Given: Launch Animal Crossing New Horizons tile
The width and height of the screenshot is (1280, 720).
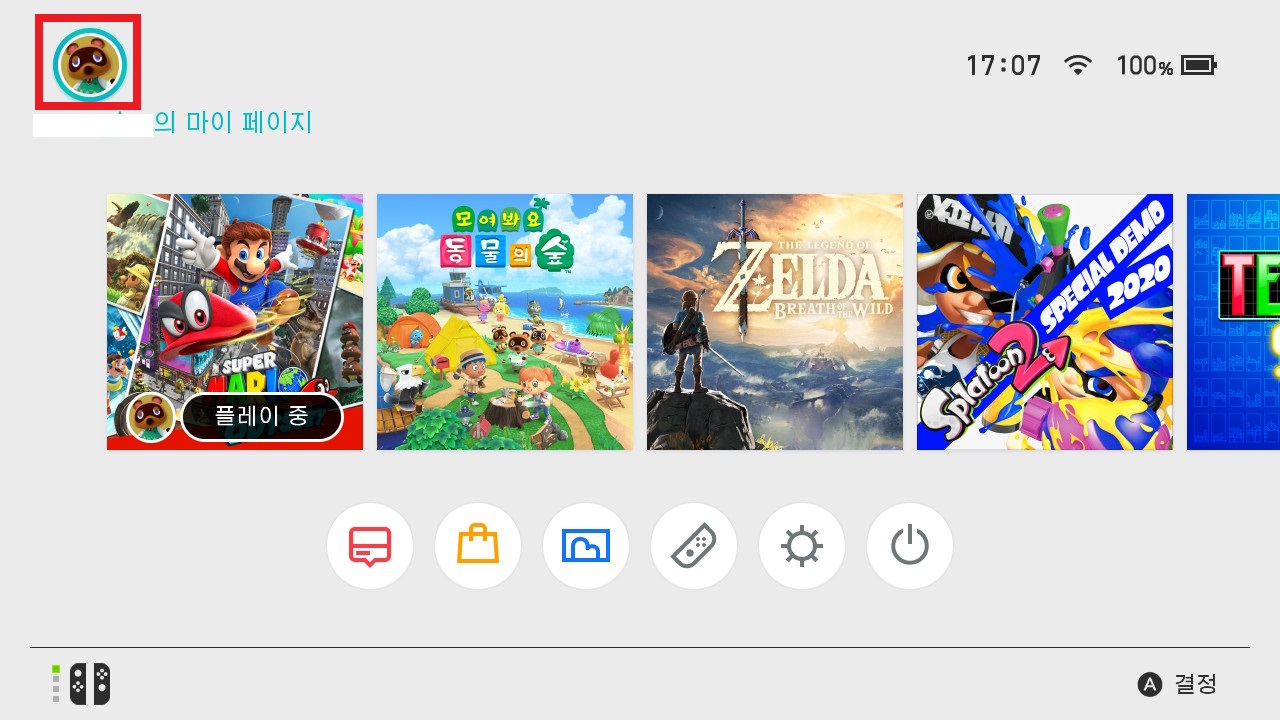Looking at the screenshot, I should coord(505,322).
